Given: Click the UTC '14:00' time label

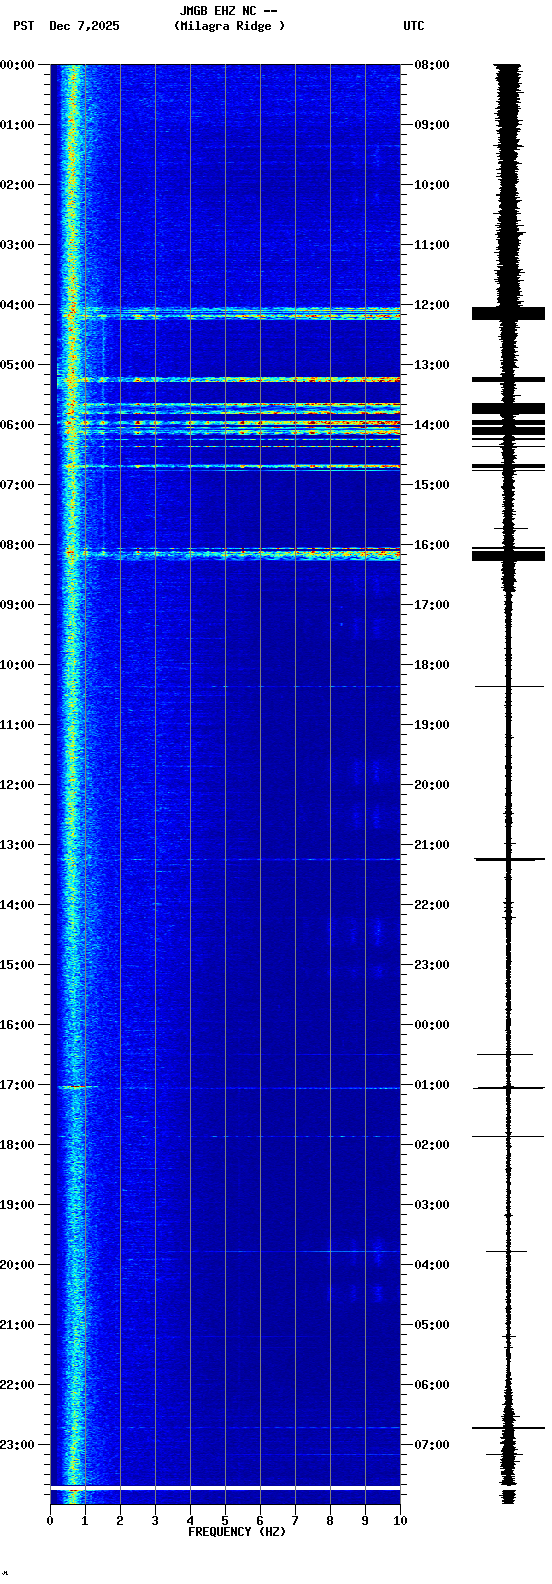Looking at the screenshot, I should [432, 425].
